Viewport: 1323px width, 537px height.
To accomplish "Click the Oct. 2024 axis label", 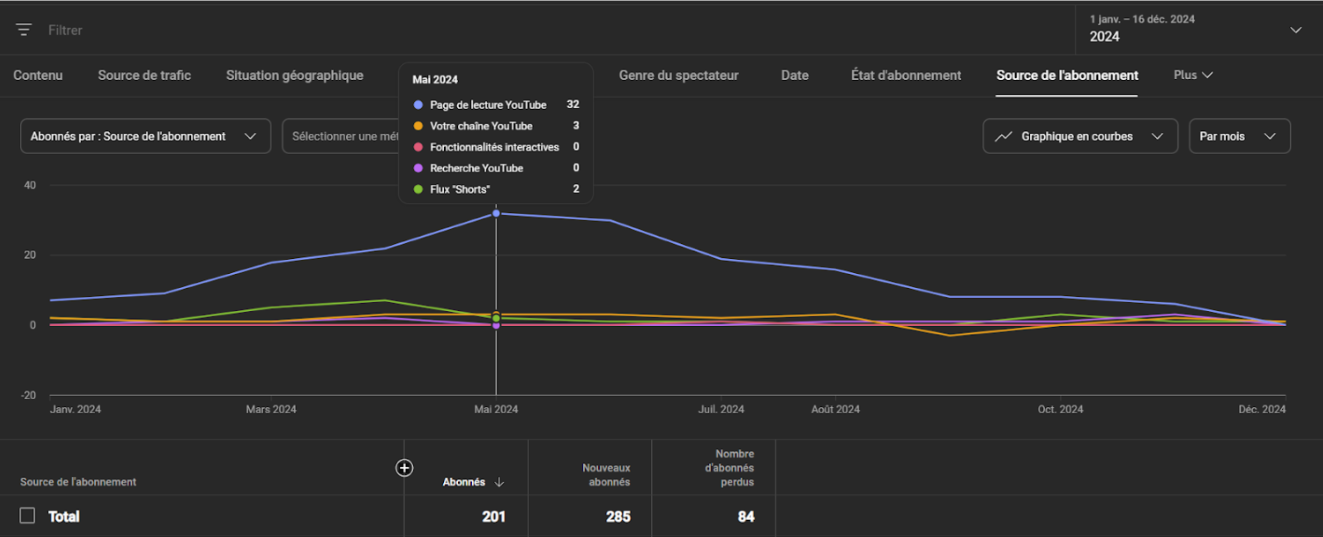I will 1060,409.
